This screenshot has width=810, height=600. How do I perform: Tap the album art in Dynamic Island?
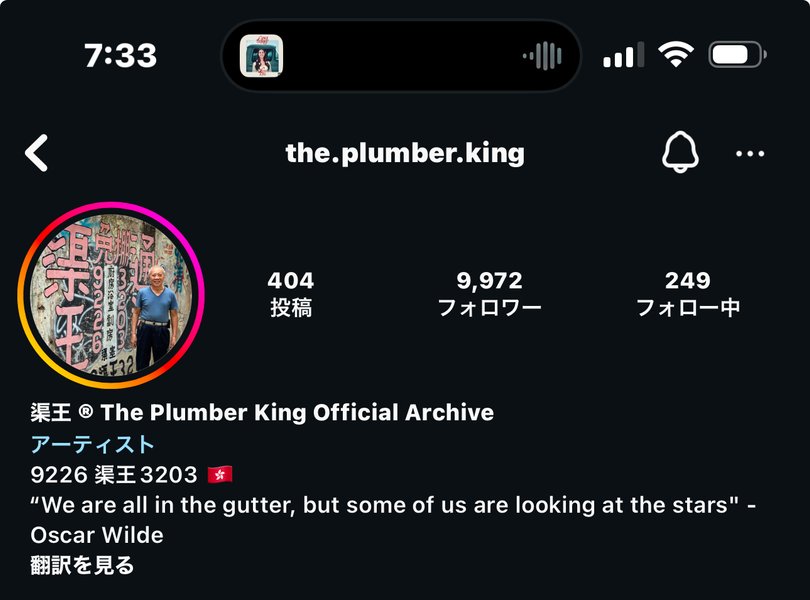[261, 56]
